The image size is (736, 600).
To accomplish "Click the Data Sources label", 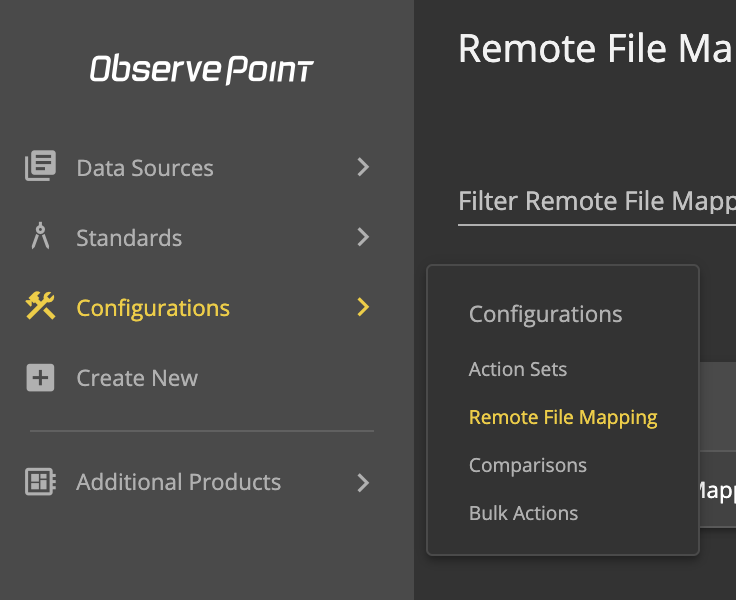I will coord(145,168).
